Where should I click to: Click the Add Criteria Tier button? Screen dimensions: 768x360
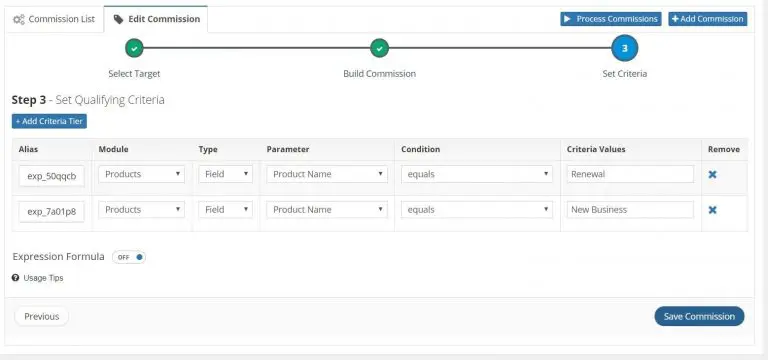49,121
